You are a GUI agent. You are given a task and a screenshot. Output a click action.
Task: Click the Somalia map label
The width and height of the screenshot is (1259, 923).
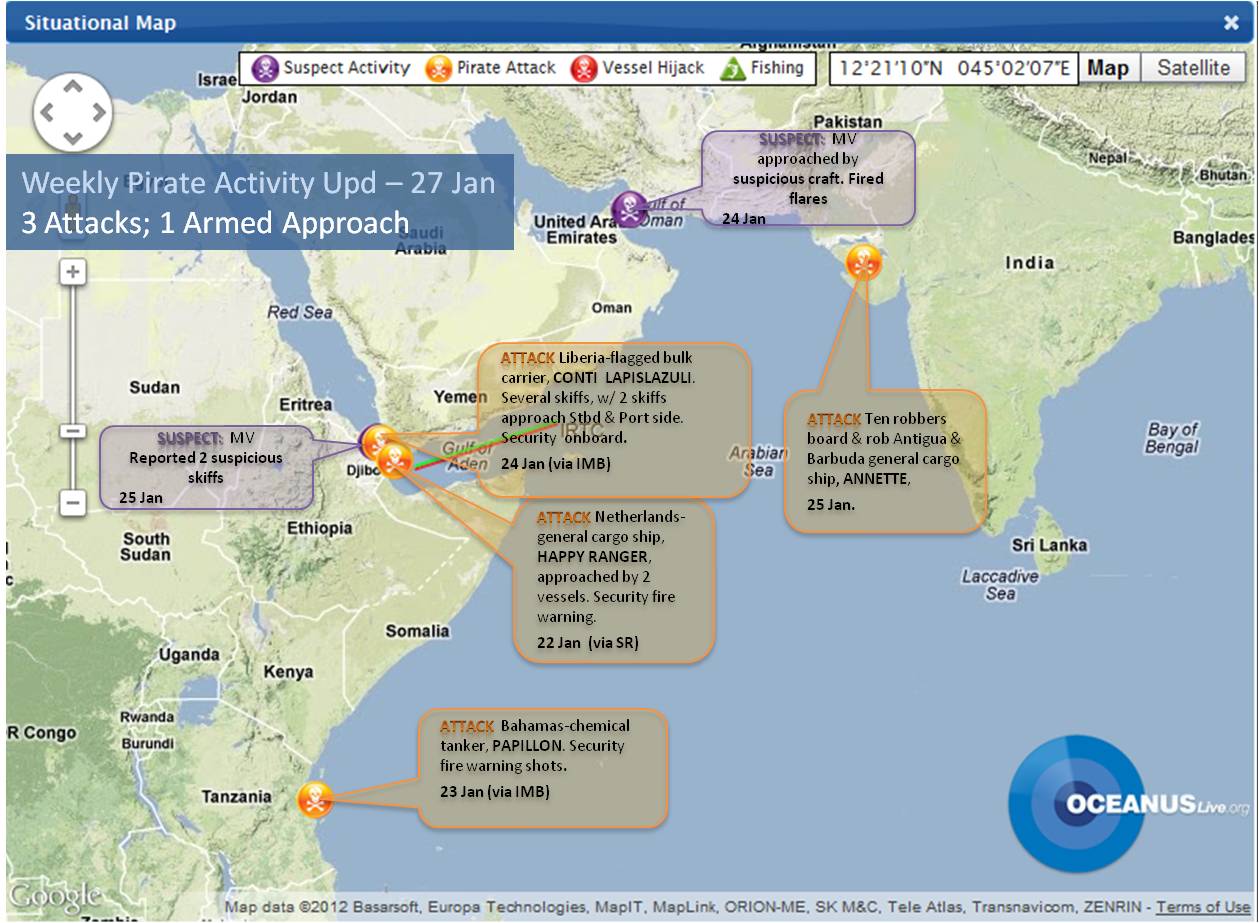coord(417,631)
